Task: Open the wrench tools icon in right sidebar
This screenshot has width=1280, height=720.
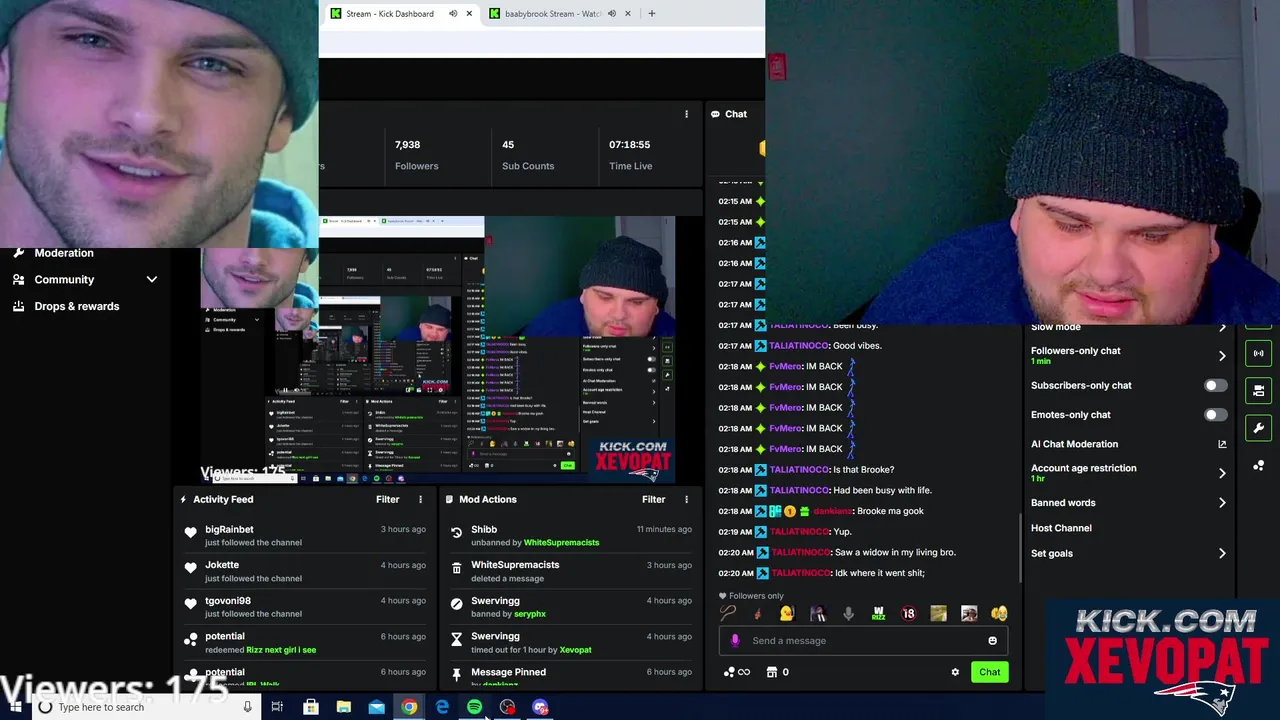Action: 1258,428
